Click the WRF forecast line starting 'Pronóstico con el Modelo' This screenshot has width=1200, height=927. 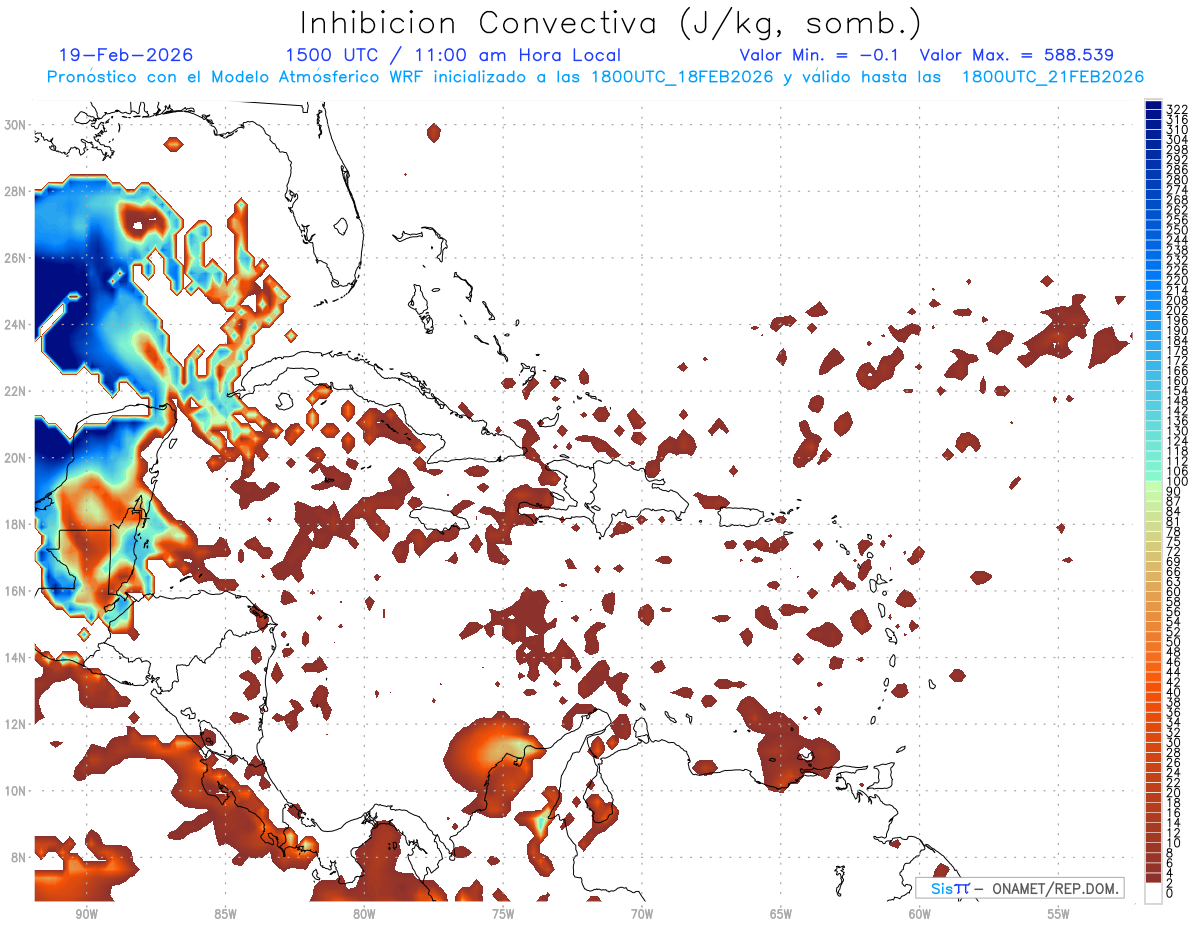pos(594,77)
